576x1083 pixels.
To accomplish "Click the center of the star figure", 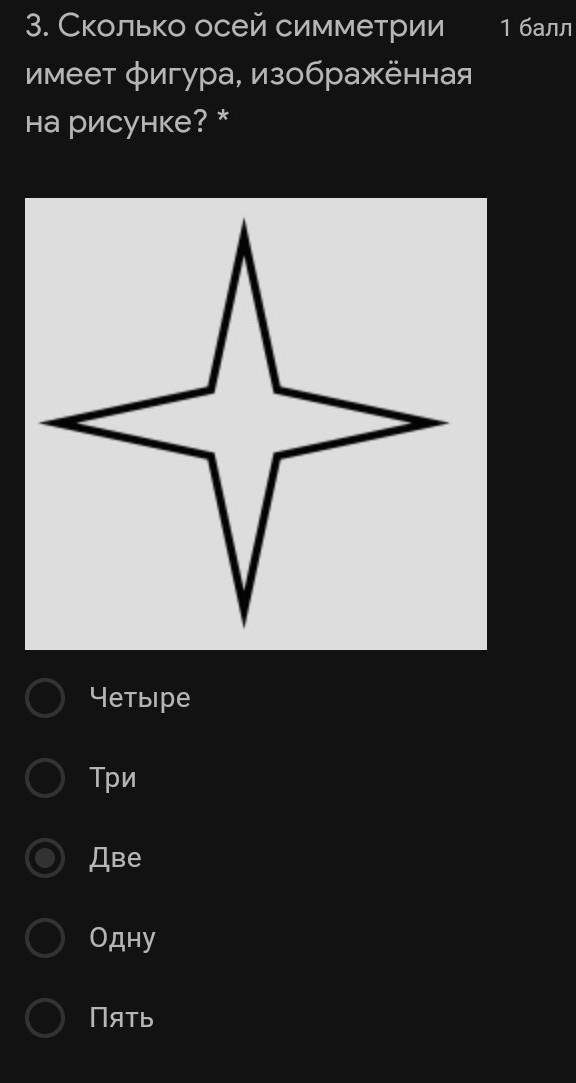I will (244, 422).
